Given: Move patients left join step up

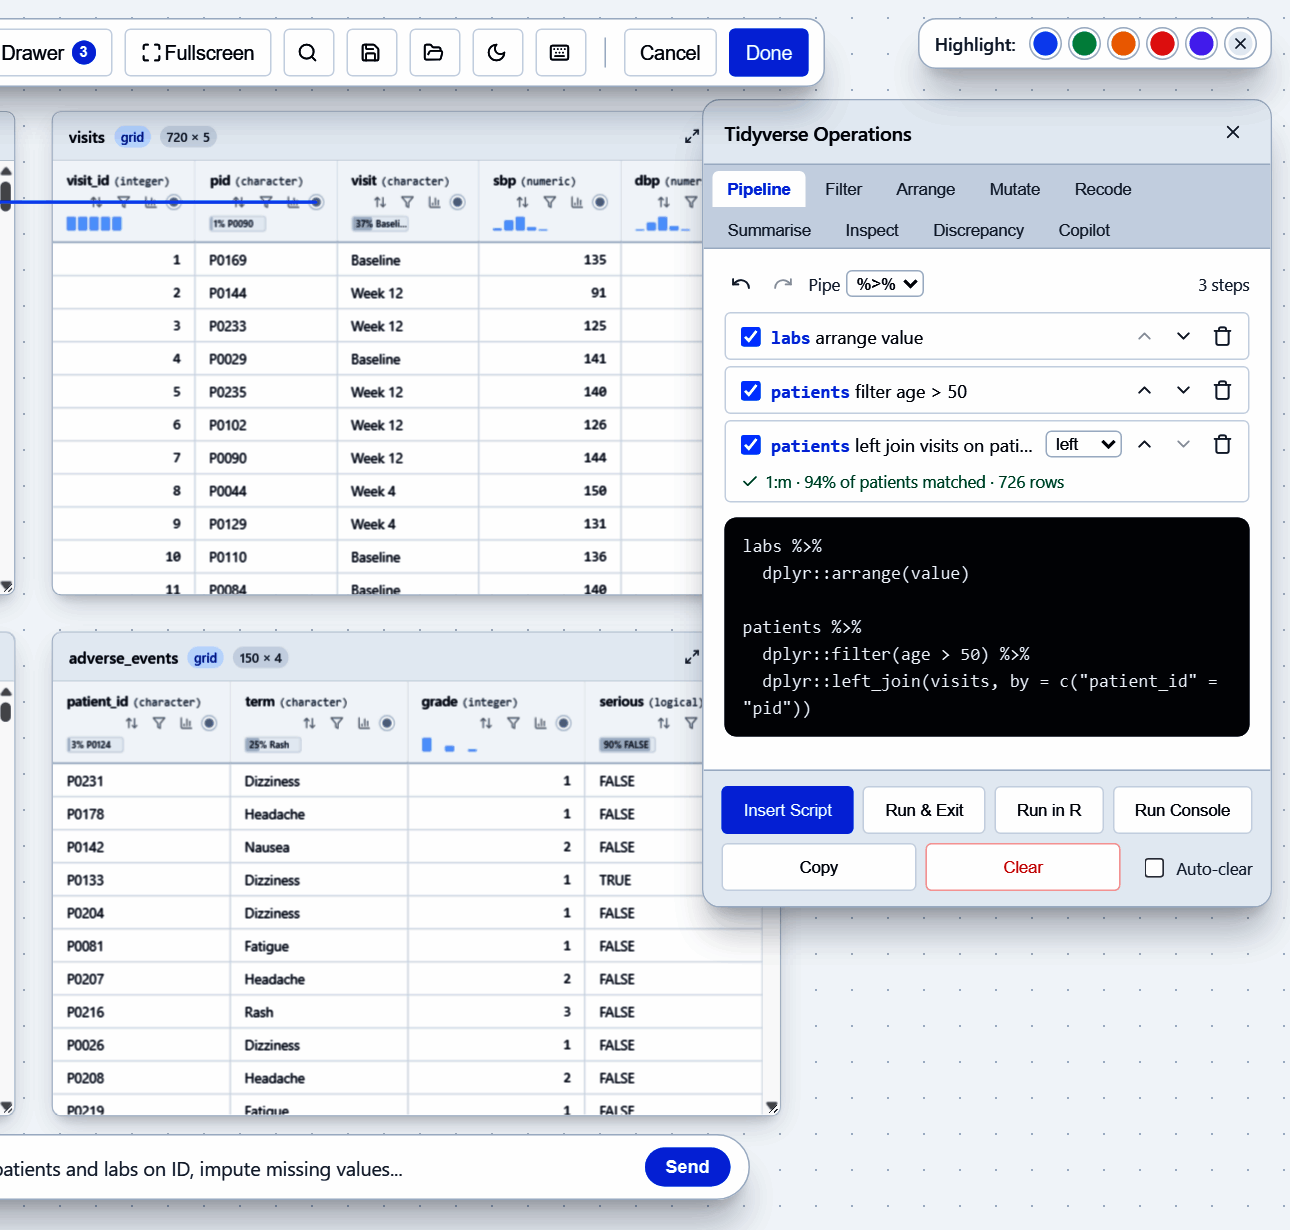Looking at the screenshot, I should pos(1145,445).
